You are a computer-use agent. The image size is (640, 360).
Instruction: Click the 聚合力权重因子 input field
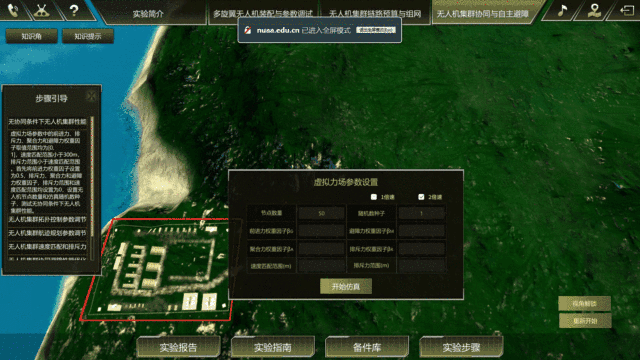[x=321, y=249]
